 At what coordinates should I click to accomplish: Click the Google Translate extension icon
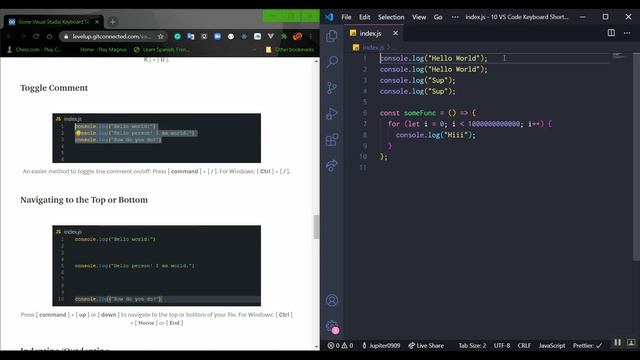point(191,36)
